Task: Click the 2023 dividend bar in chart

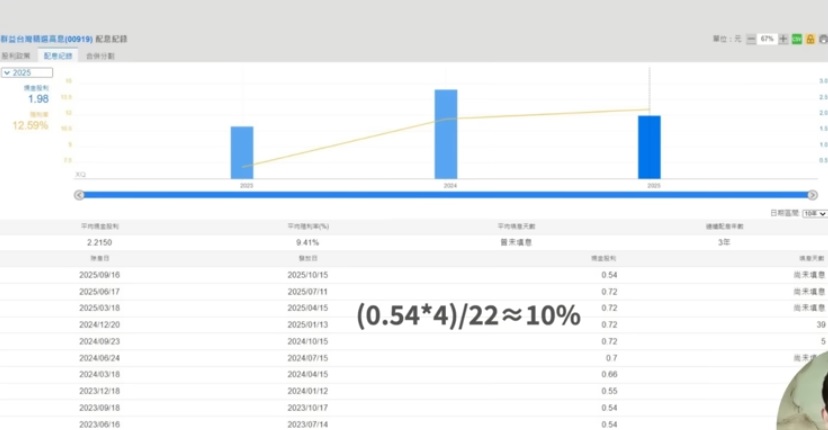Action: [242, 152]
